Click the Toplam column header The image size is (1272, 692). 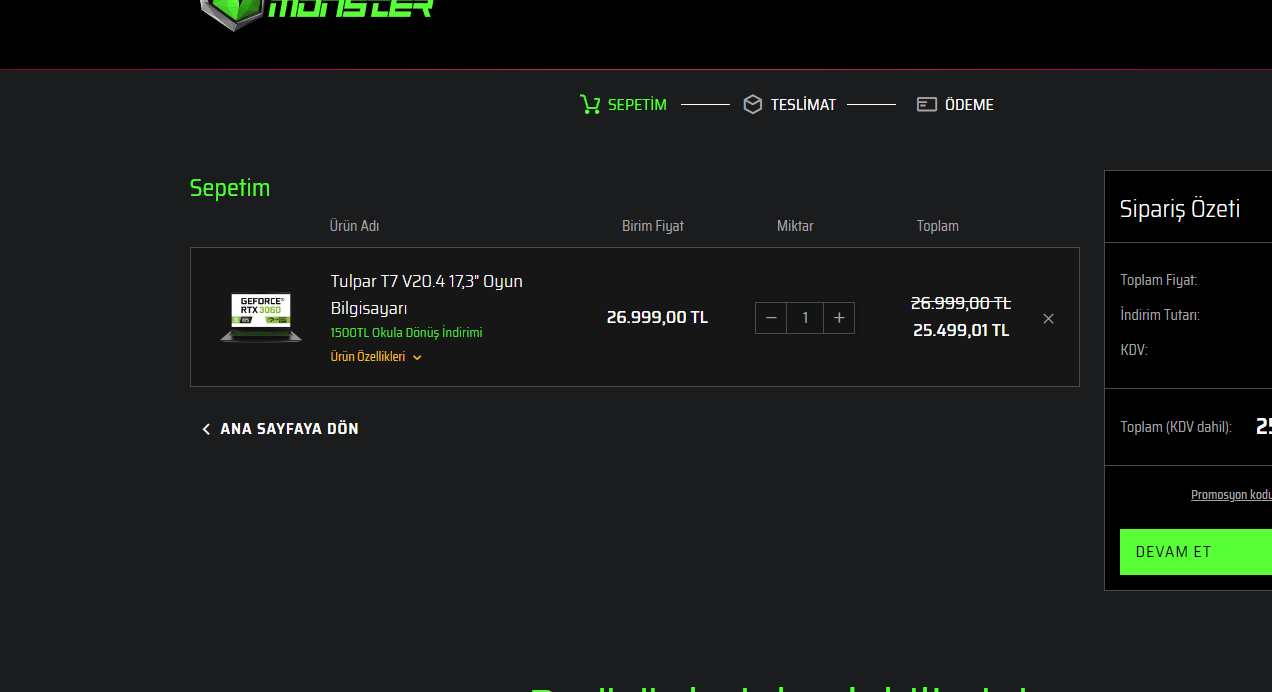pos(938,226)
